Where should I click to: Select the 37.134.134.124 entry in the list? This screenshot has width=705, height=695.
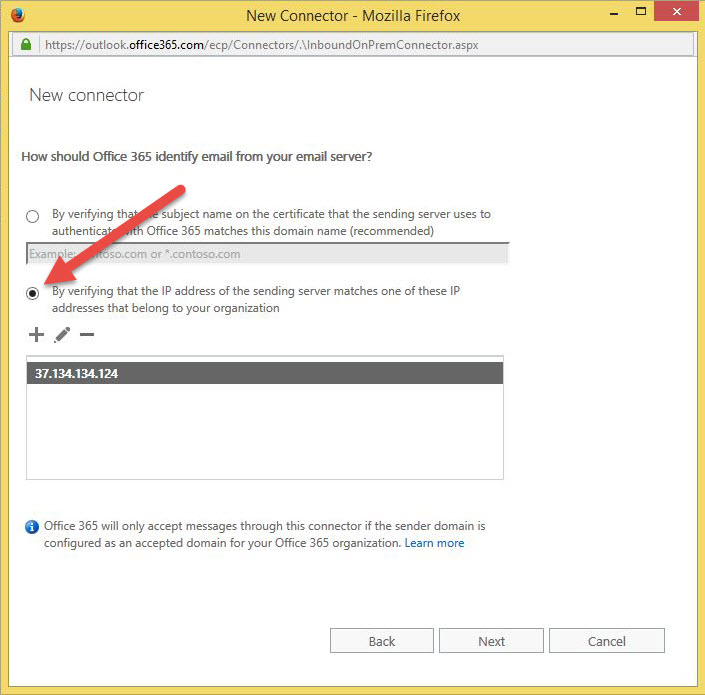coord(265,373)
